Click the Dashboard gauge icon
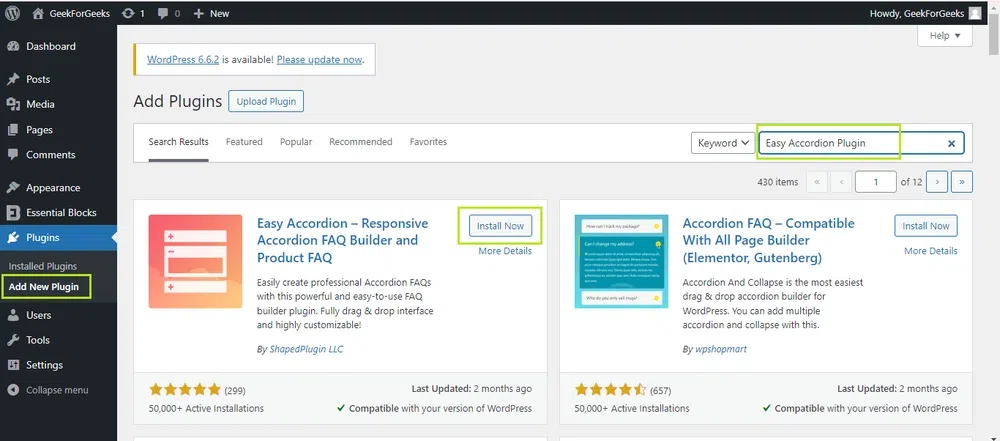The image size is (1000, 441). click(x=13, y=47)
